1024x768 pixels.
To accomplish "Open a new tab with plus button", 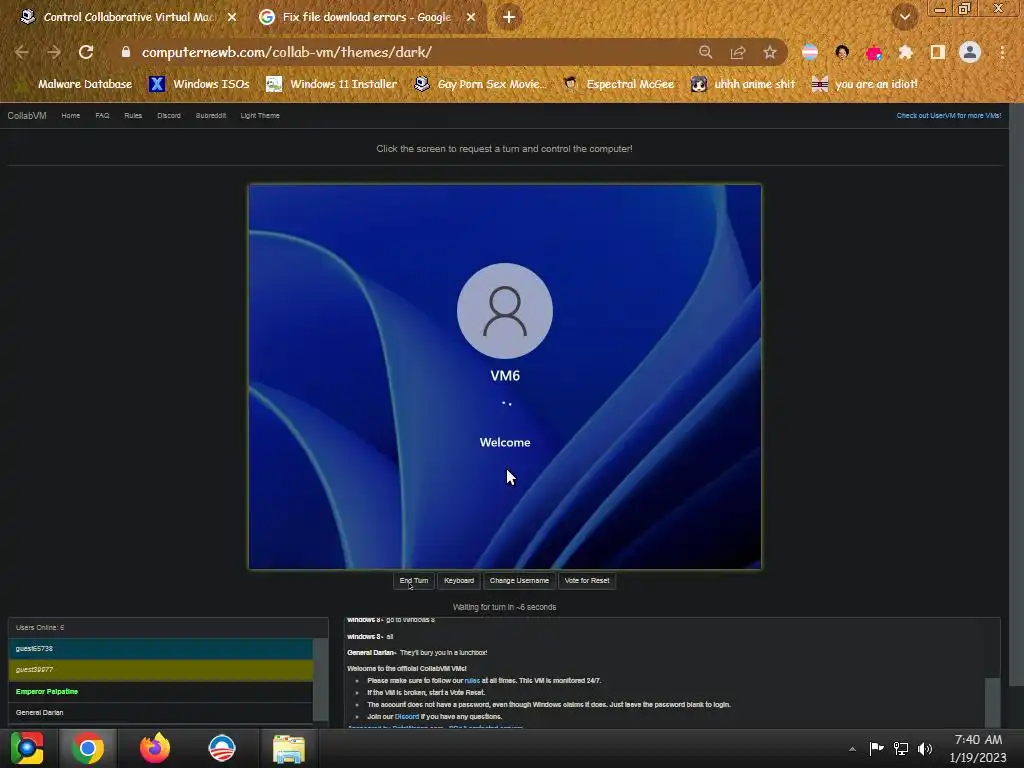I will click(509, 17).
